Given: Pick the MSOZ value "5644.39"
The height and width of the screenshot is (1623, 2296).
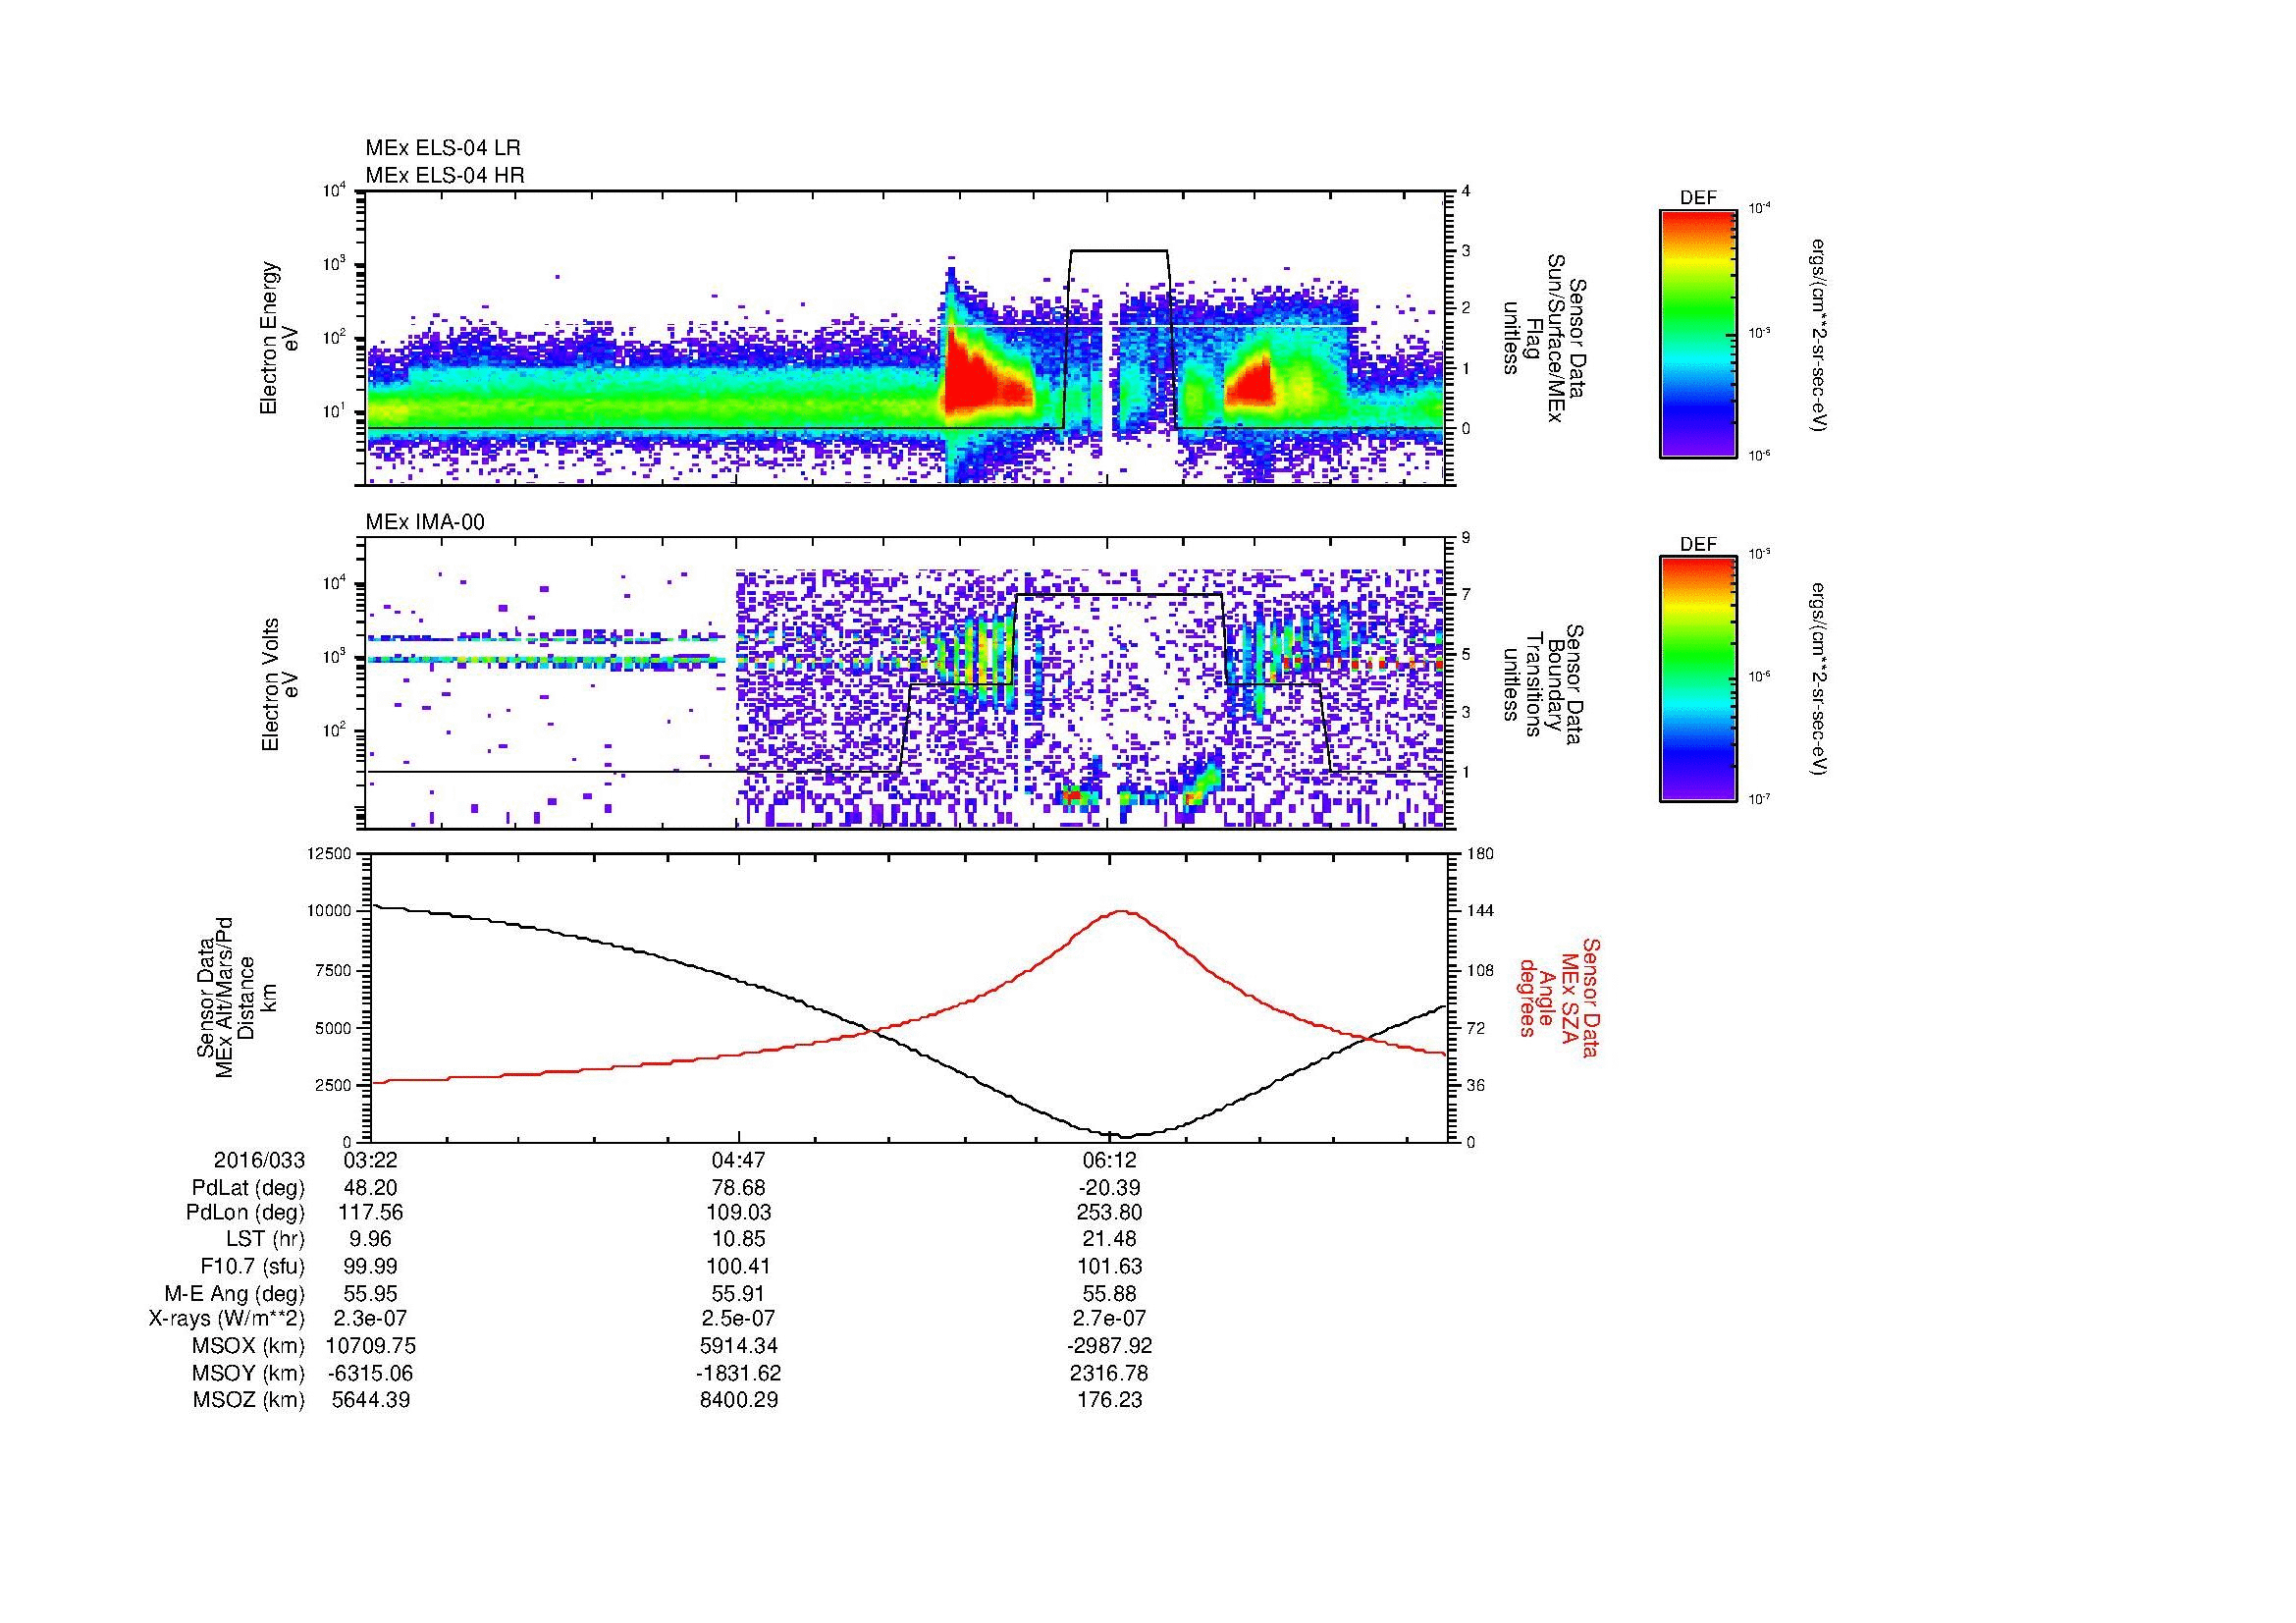Looking at the screenshot, I should 370,1400.
